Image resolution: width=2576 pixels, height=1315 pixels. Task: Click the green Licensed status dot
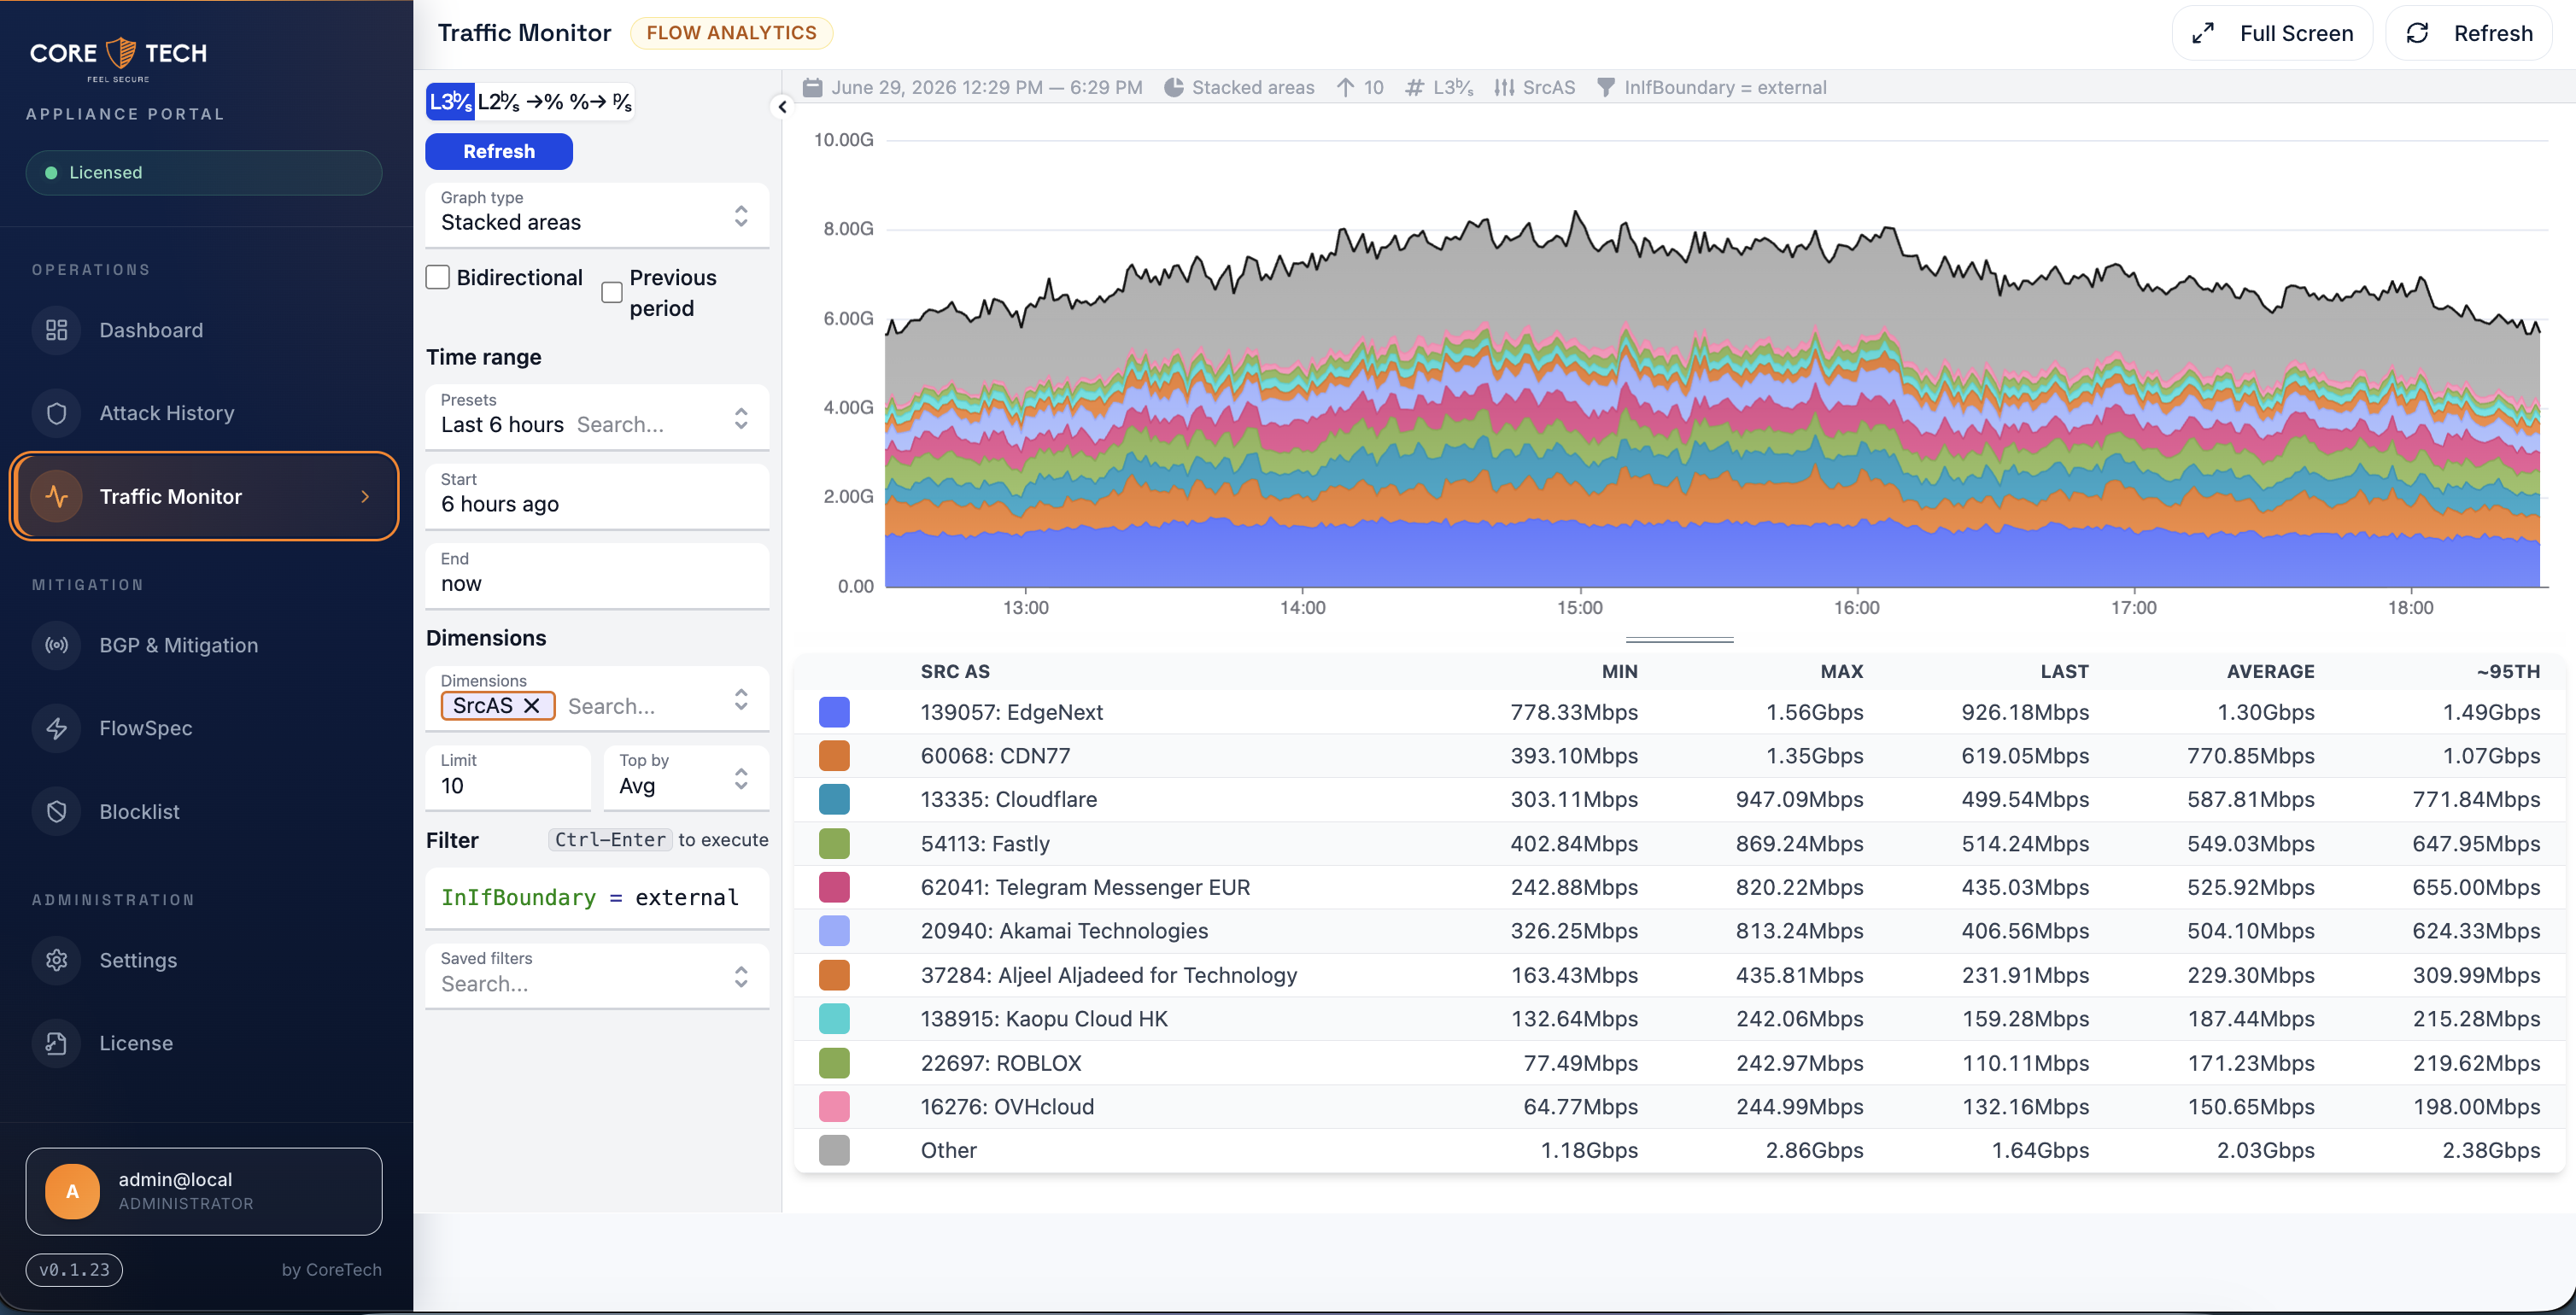51,172
